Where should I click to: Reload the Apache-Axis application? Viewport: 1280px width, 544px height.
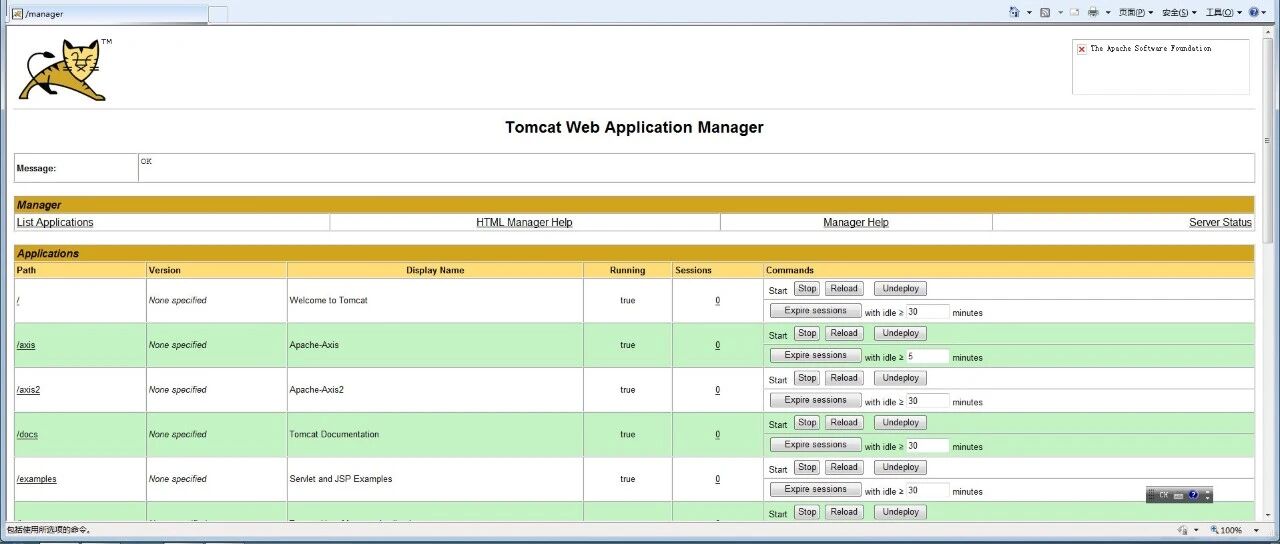click(844, 333)
